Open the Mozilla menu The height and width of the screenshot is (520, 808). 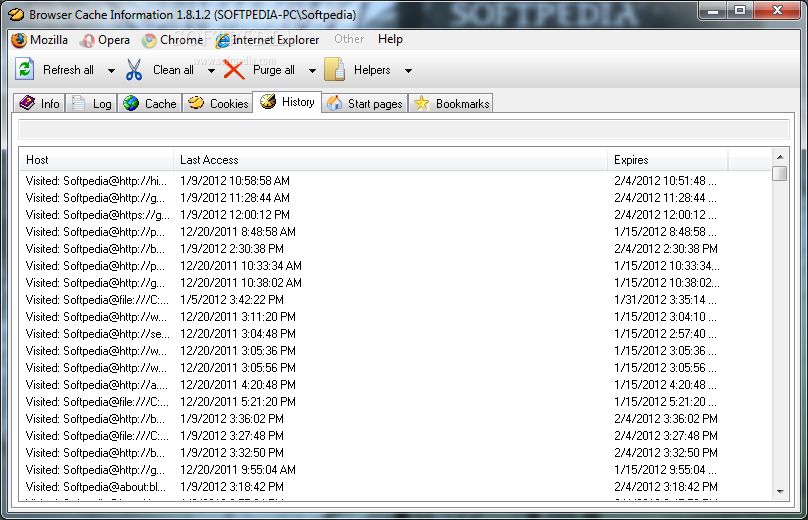tap(40, 40)
